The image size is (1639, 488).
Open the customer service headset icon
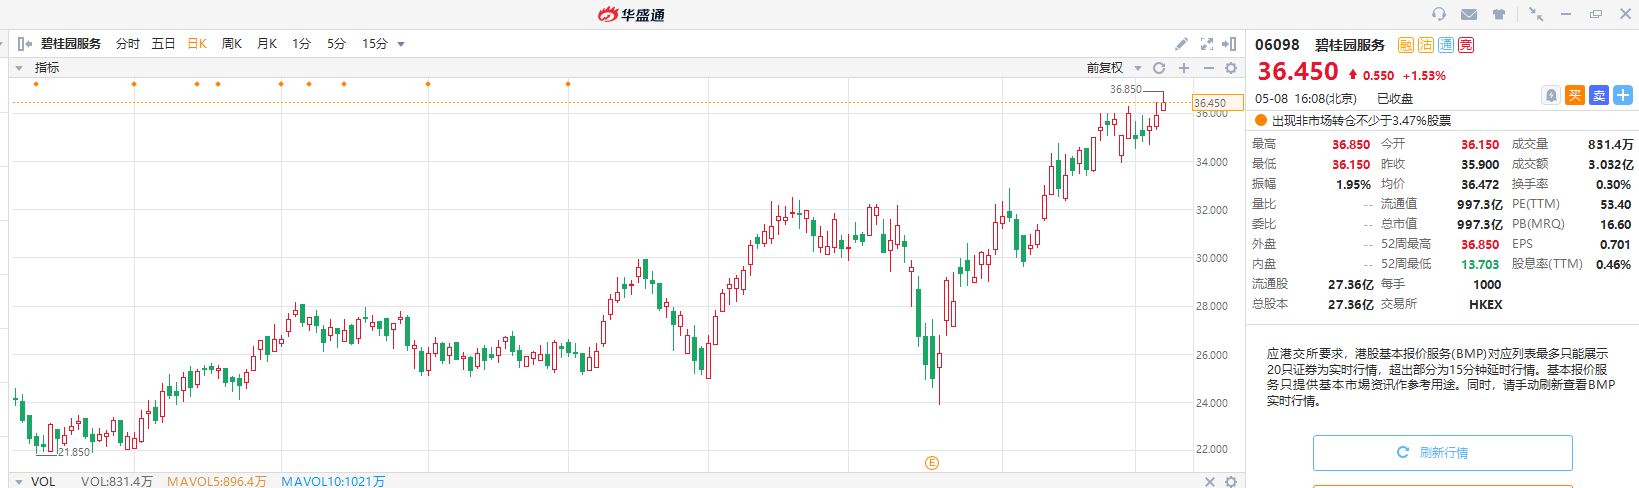pyautogui.click(x=1439, y=14)
